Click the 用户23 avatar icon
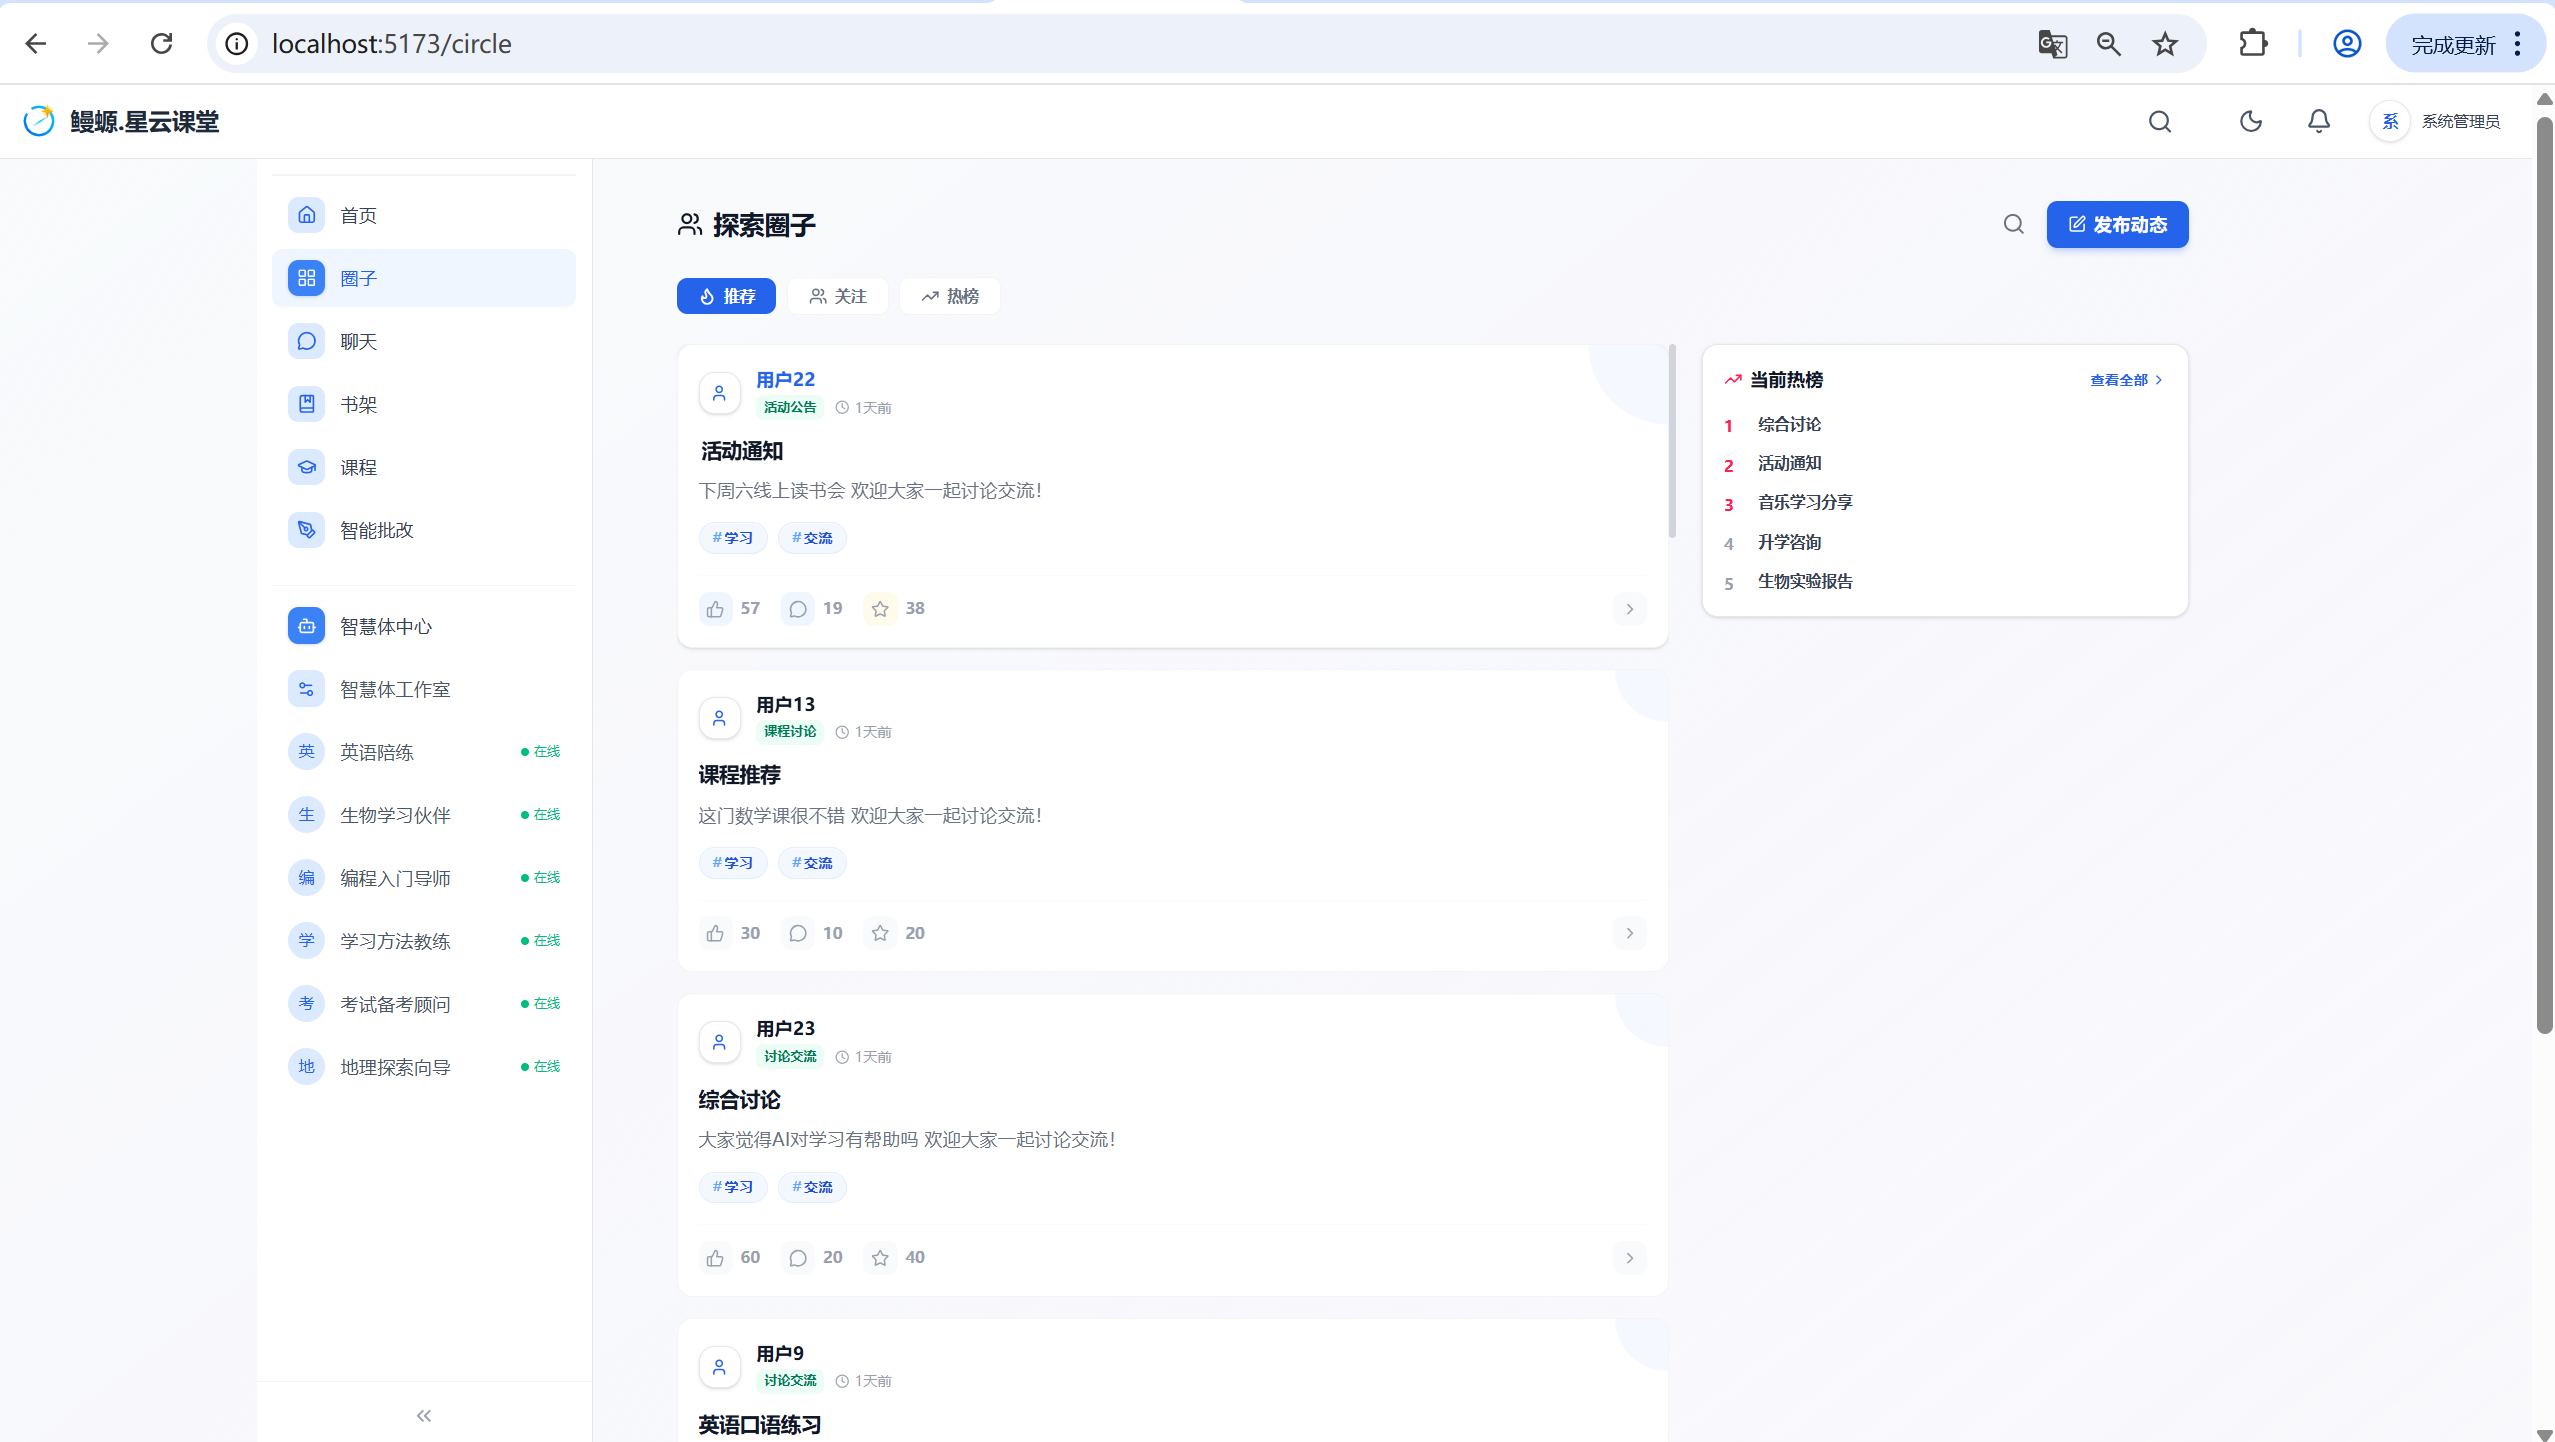2555x1442 pixels. [x=719, y=1042]
